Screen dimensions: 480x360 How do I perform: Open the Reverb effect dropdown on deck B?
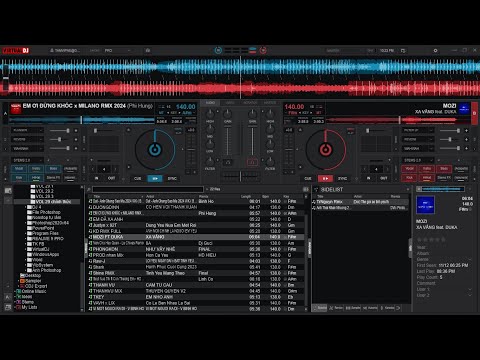tap(418, 139)
